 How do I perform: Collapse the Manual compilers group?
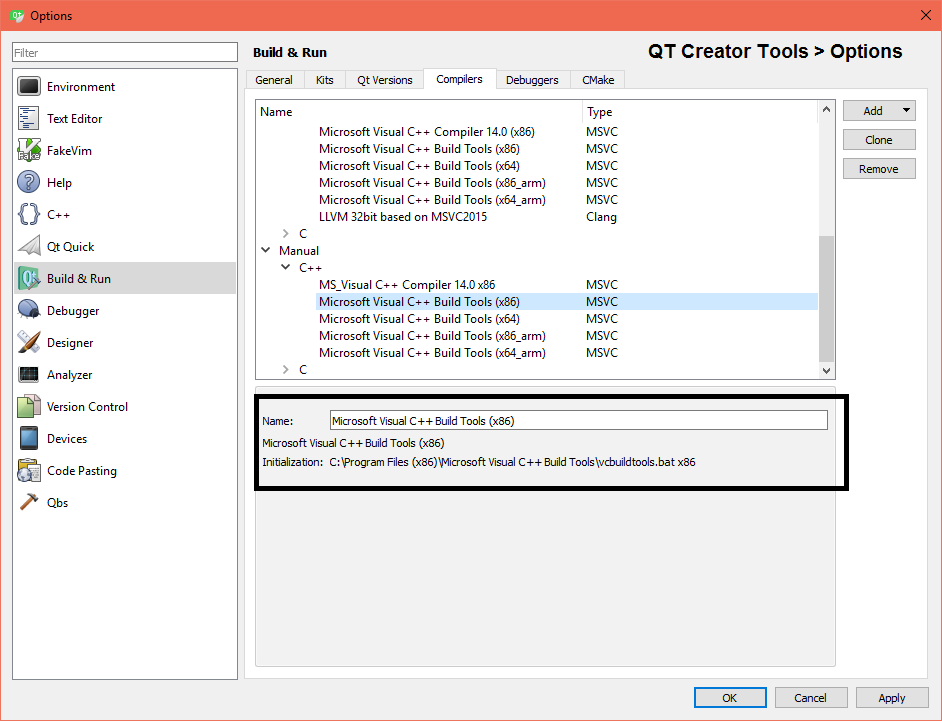click(x=266, y=250)
